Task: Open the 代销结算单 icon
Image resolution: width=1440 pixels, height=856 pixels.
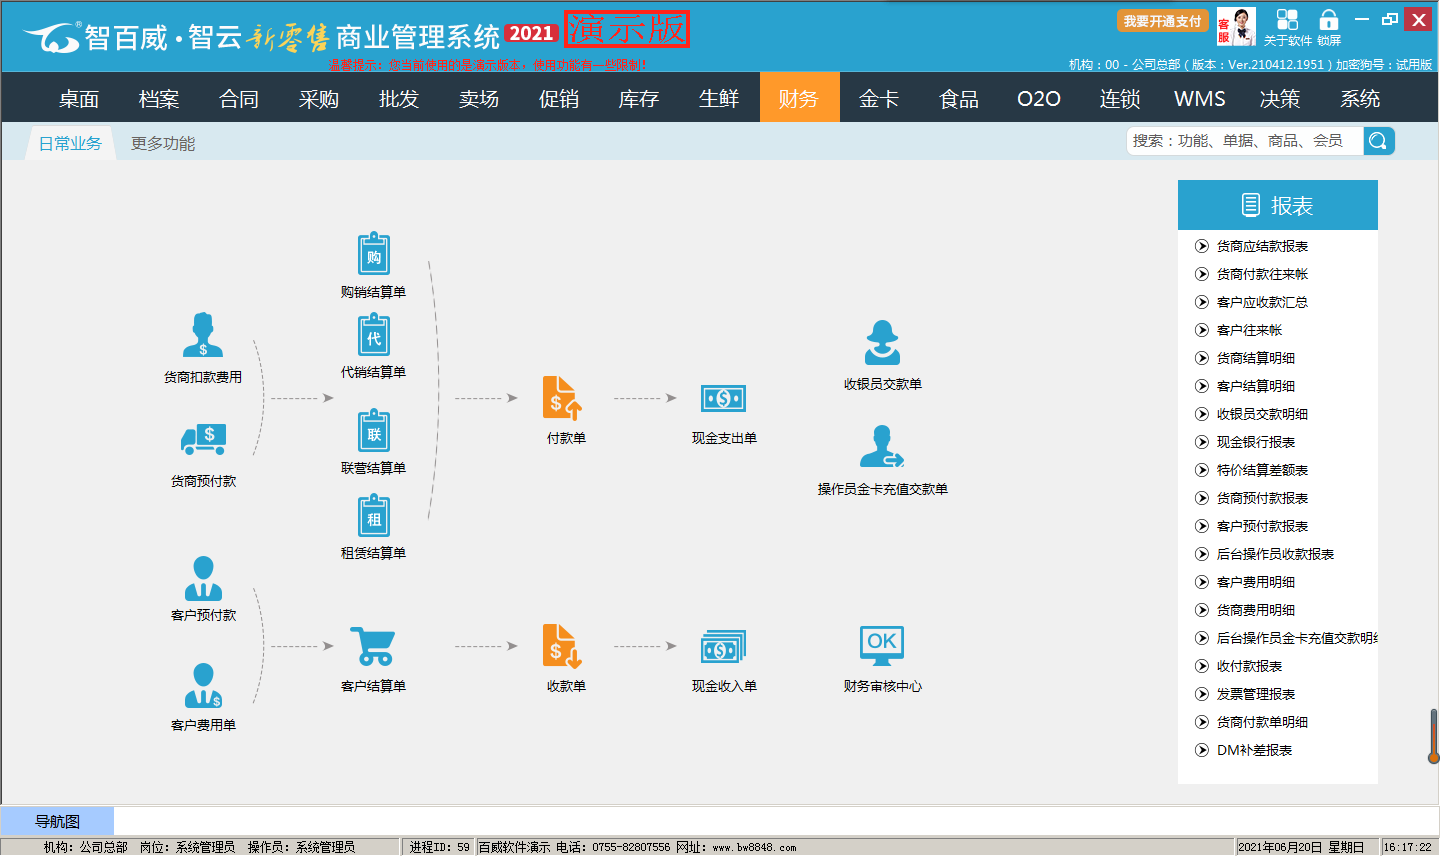Action: [373, 336]
